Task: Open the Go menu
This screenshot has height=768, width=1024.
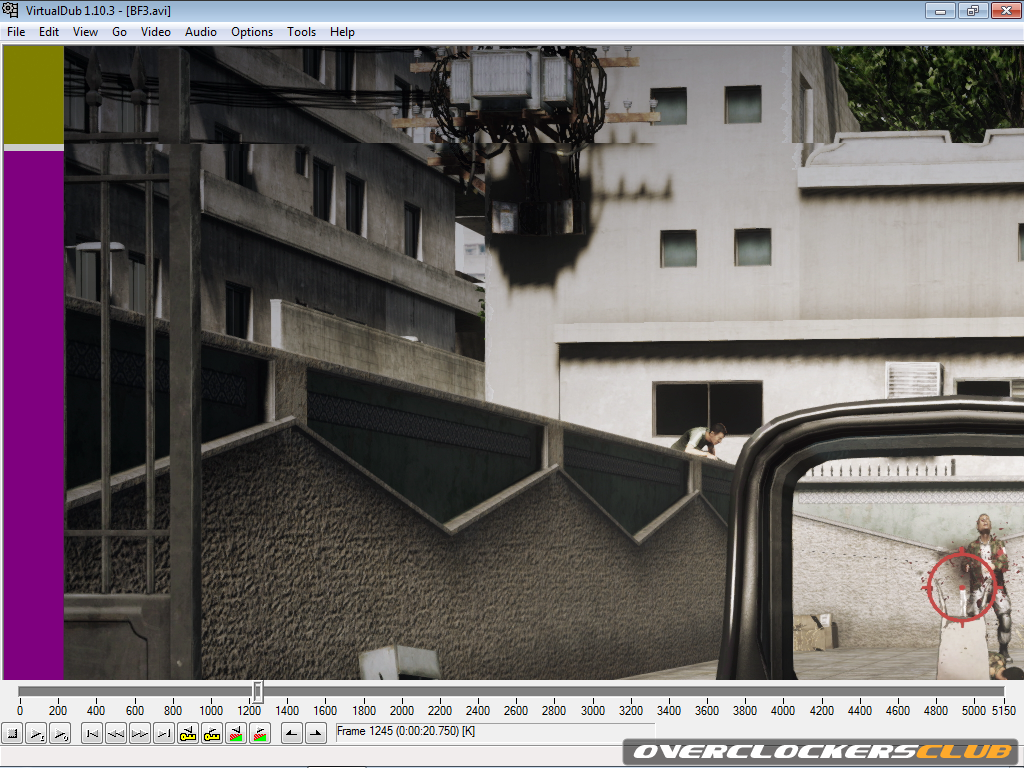Action: point(120,32)
